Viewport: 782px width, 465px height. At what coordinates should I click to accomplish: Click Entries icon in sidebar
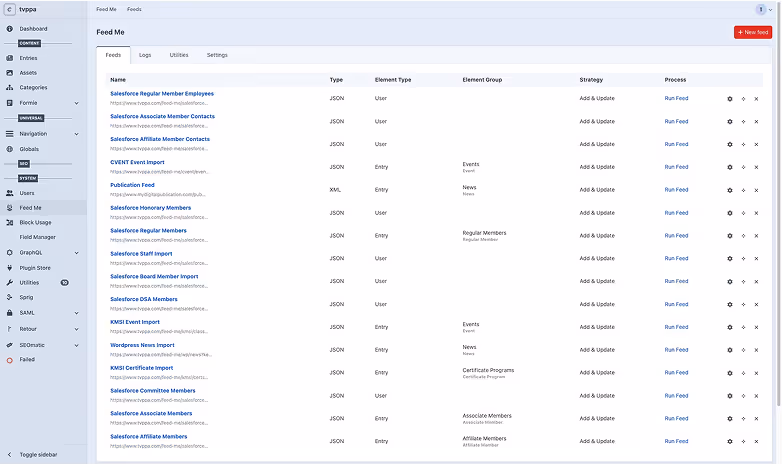pyautogui.click(x=9, y=58)
